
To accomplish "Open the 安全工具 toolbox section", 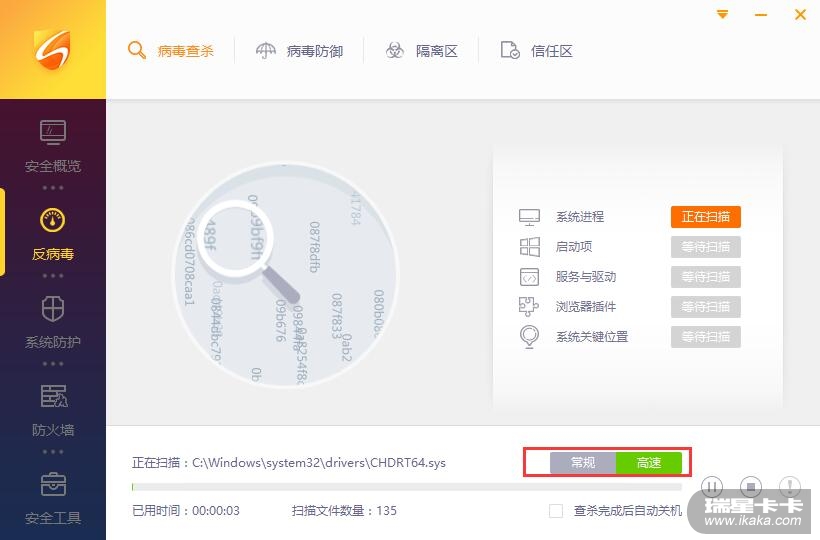I will point(53,498).
